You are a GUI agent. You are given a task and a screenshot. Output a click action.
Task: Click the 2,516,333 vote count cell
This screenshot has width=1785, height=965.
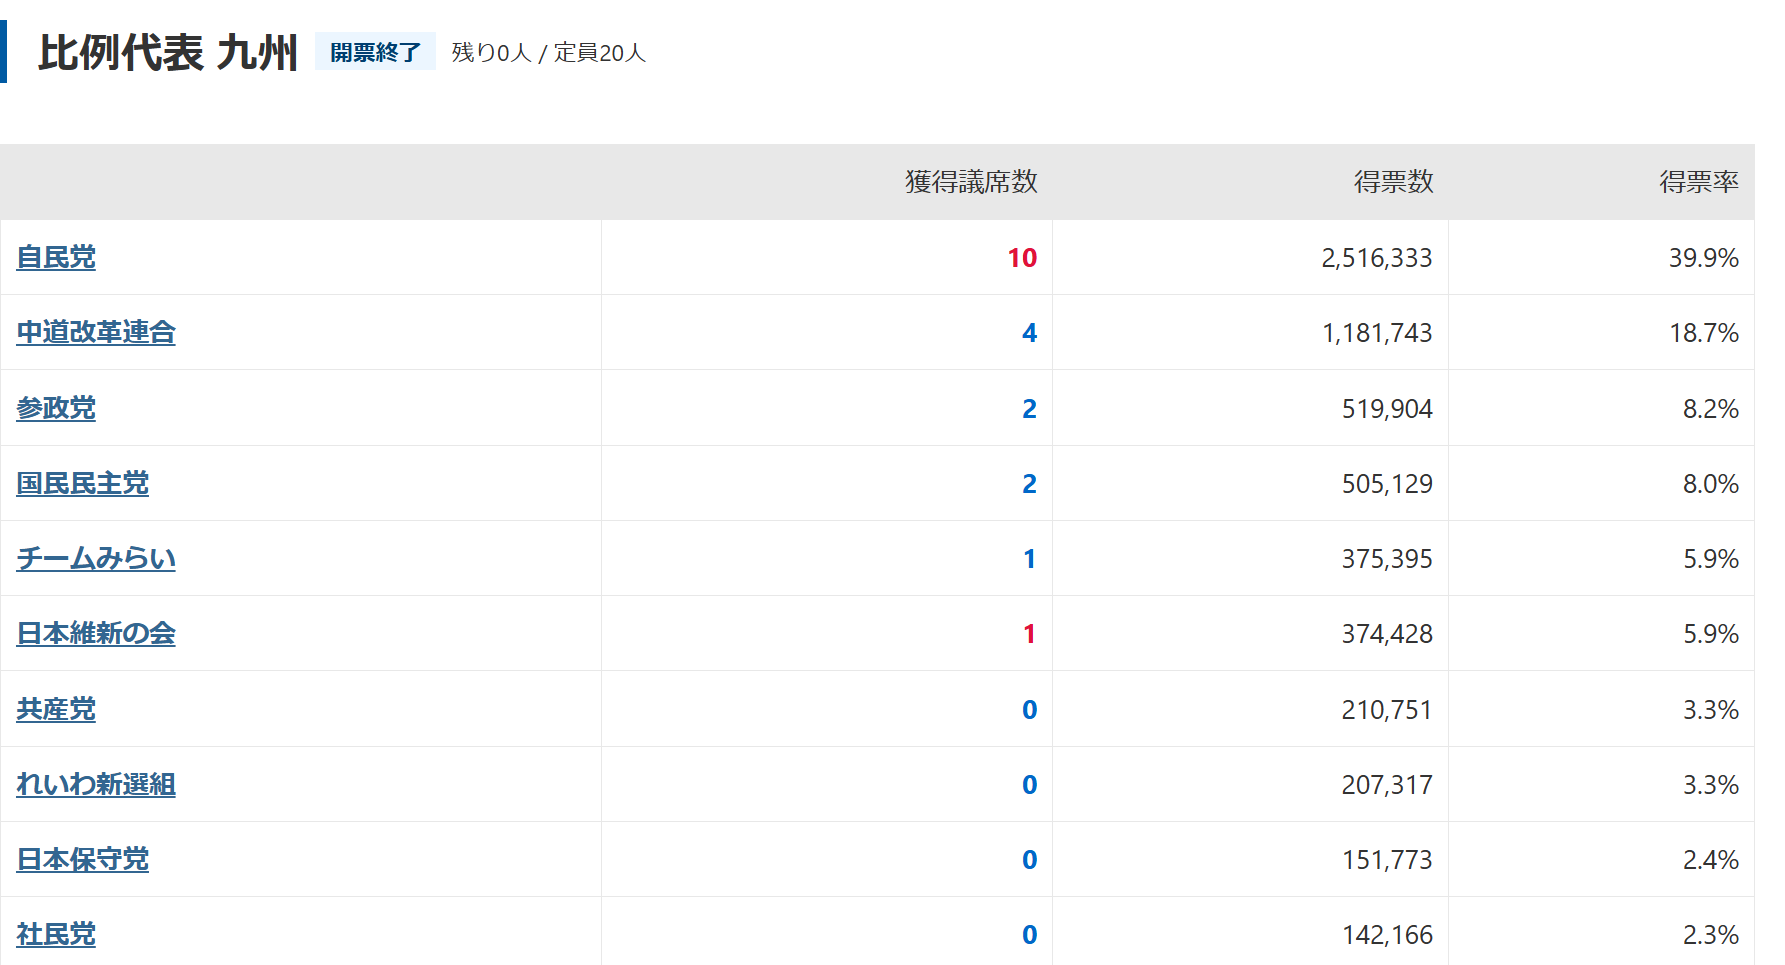(1376, 258)
